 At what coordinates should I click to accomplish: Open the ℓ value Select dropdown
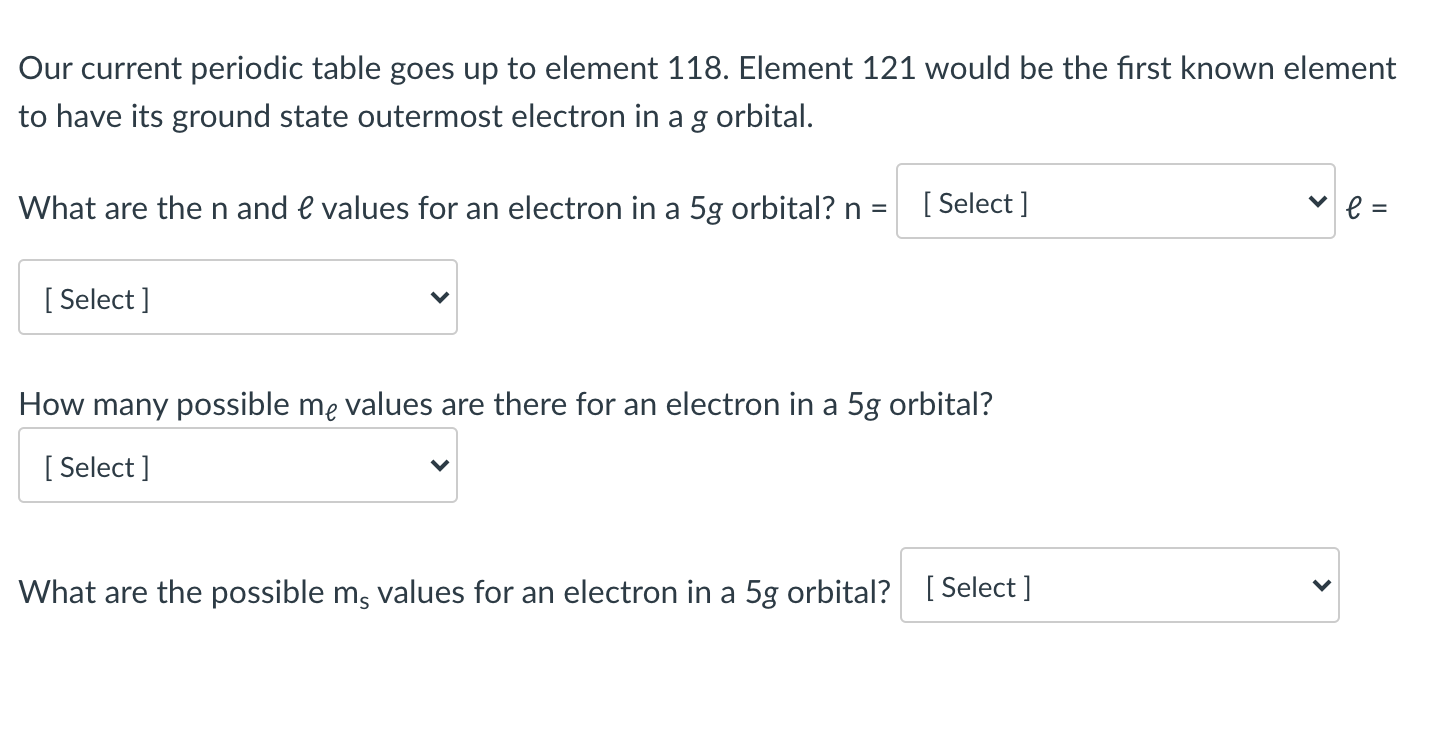pyautogui.click(x=237, y=298)
